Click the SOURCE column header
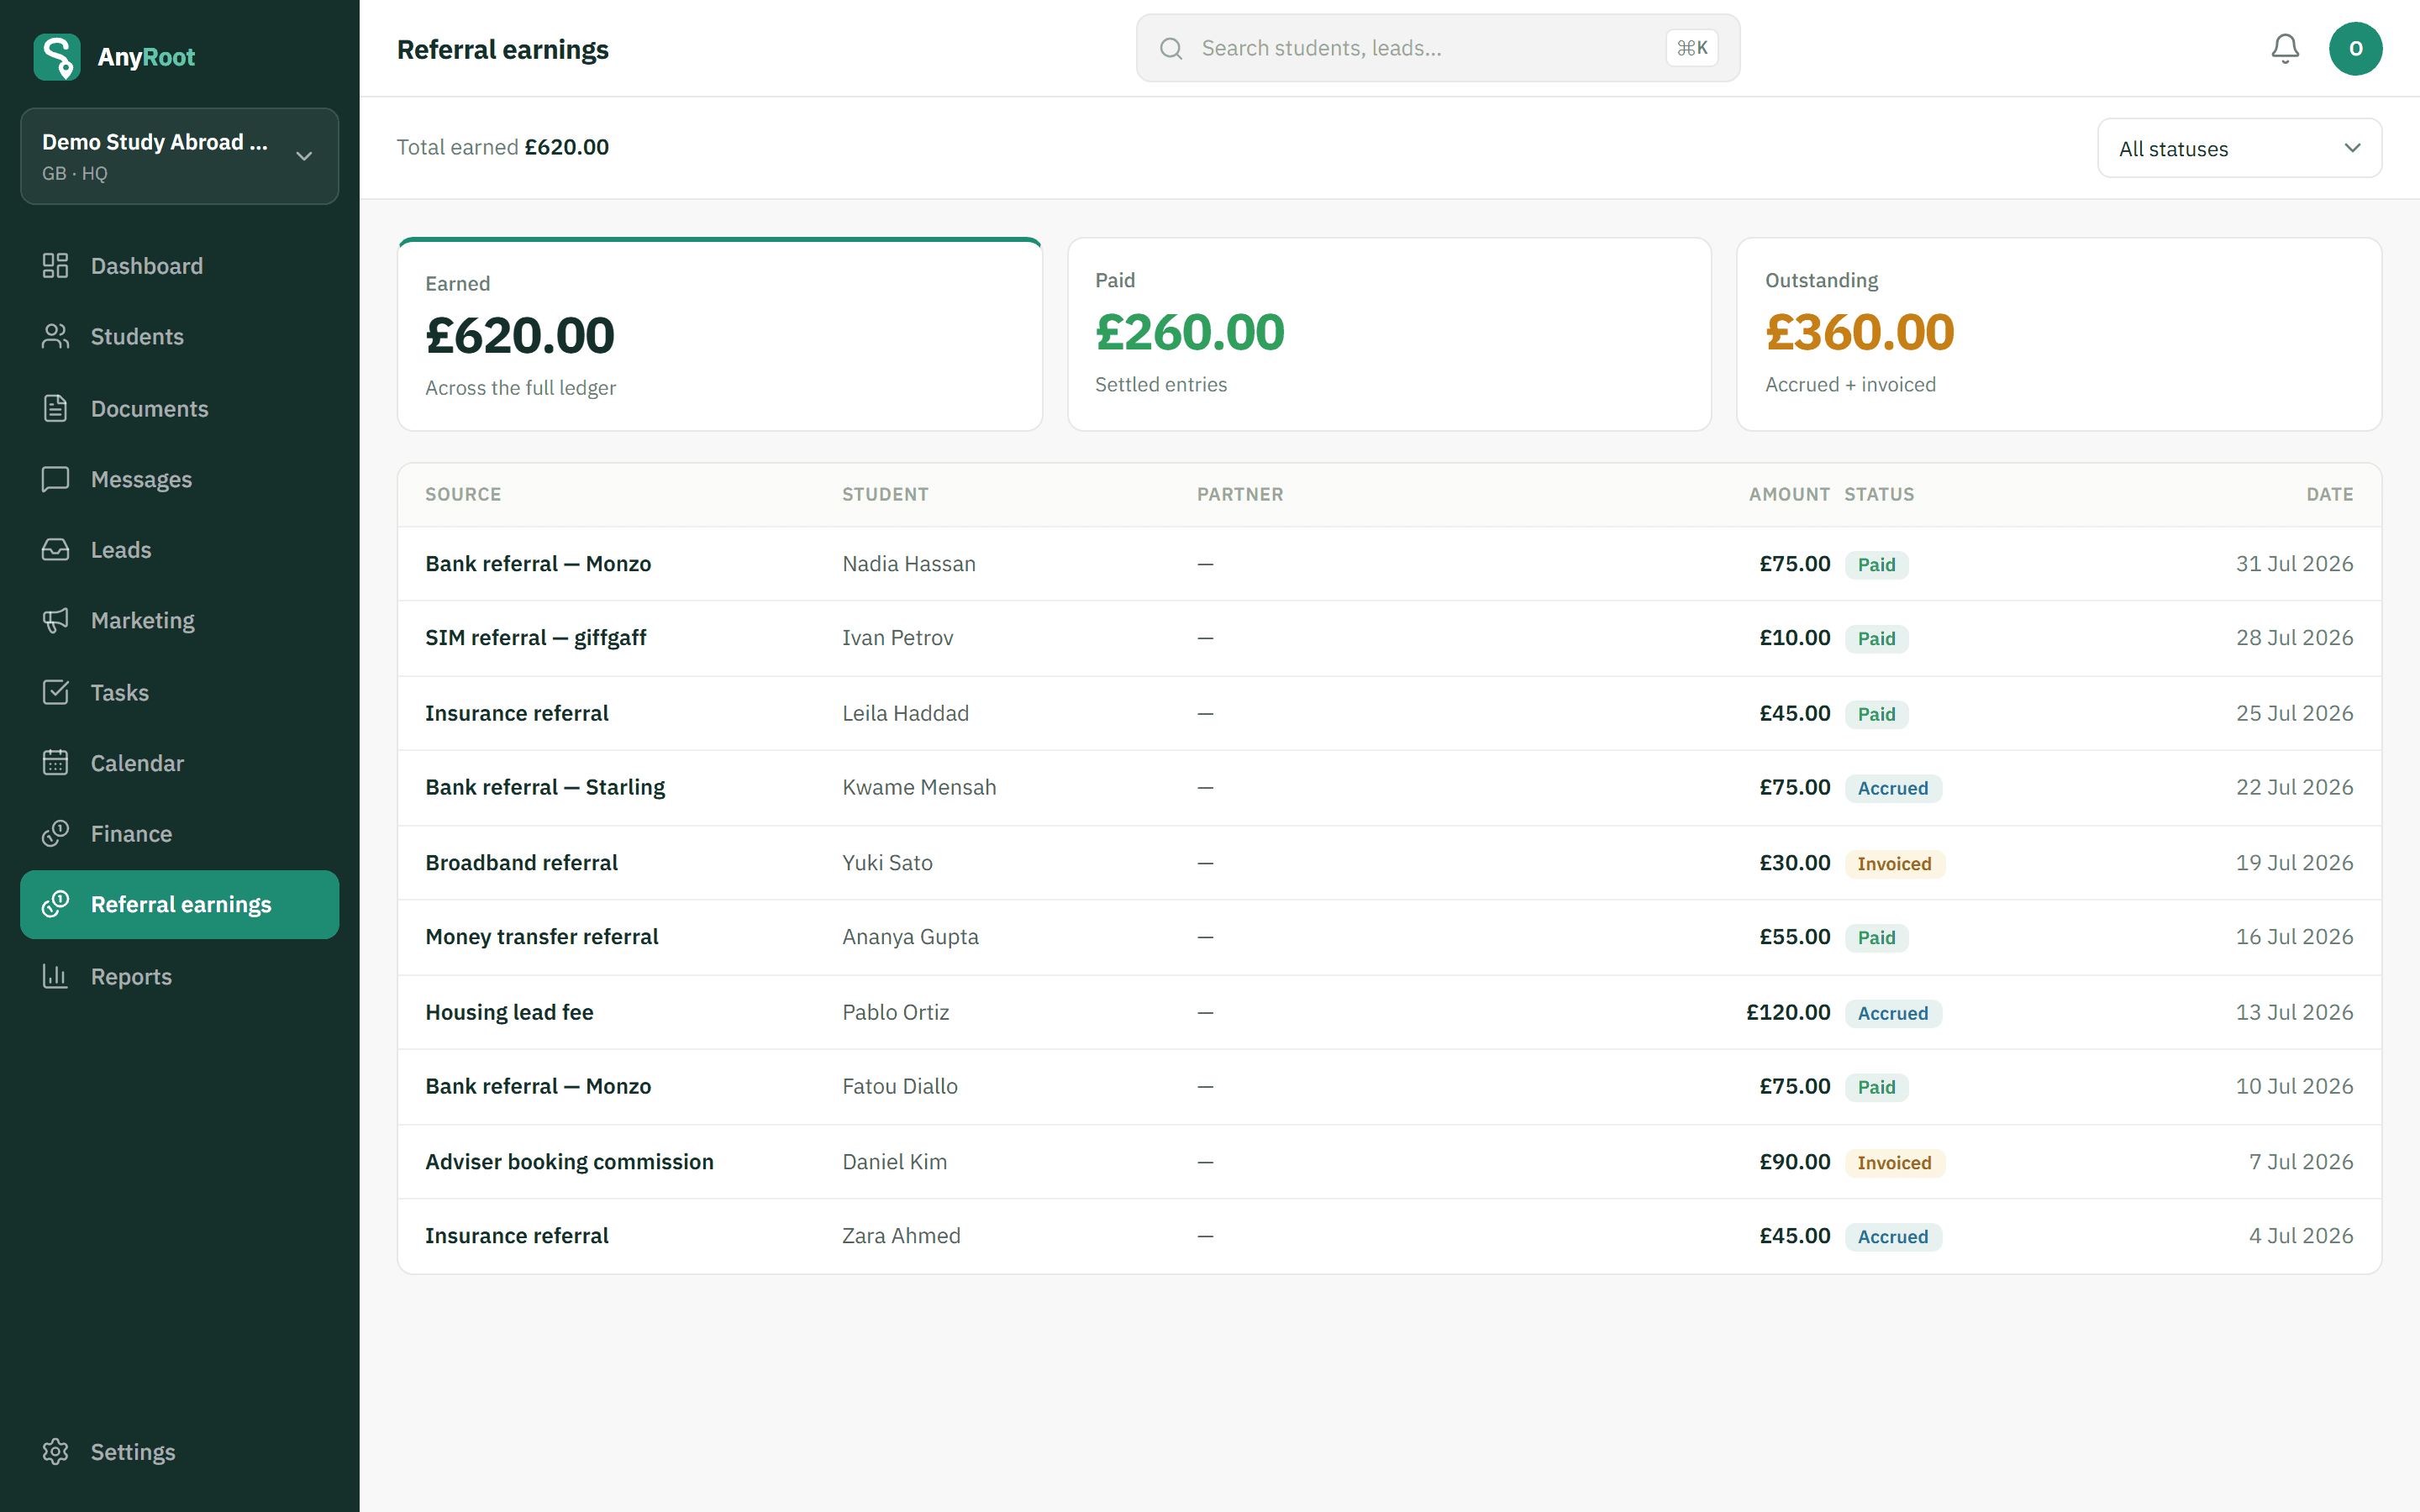The image size is (2420, 1512). click(463, 494)
